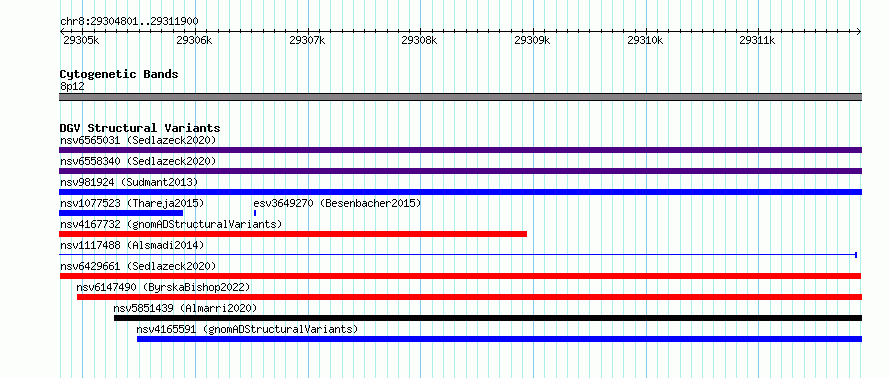
Task: Select the blue bar for nsv4165591
Action: pos(499,339)
